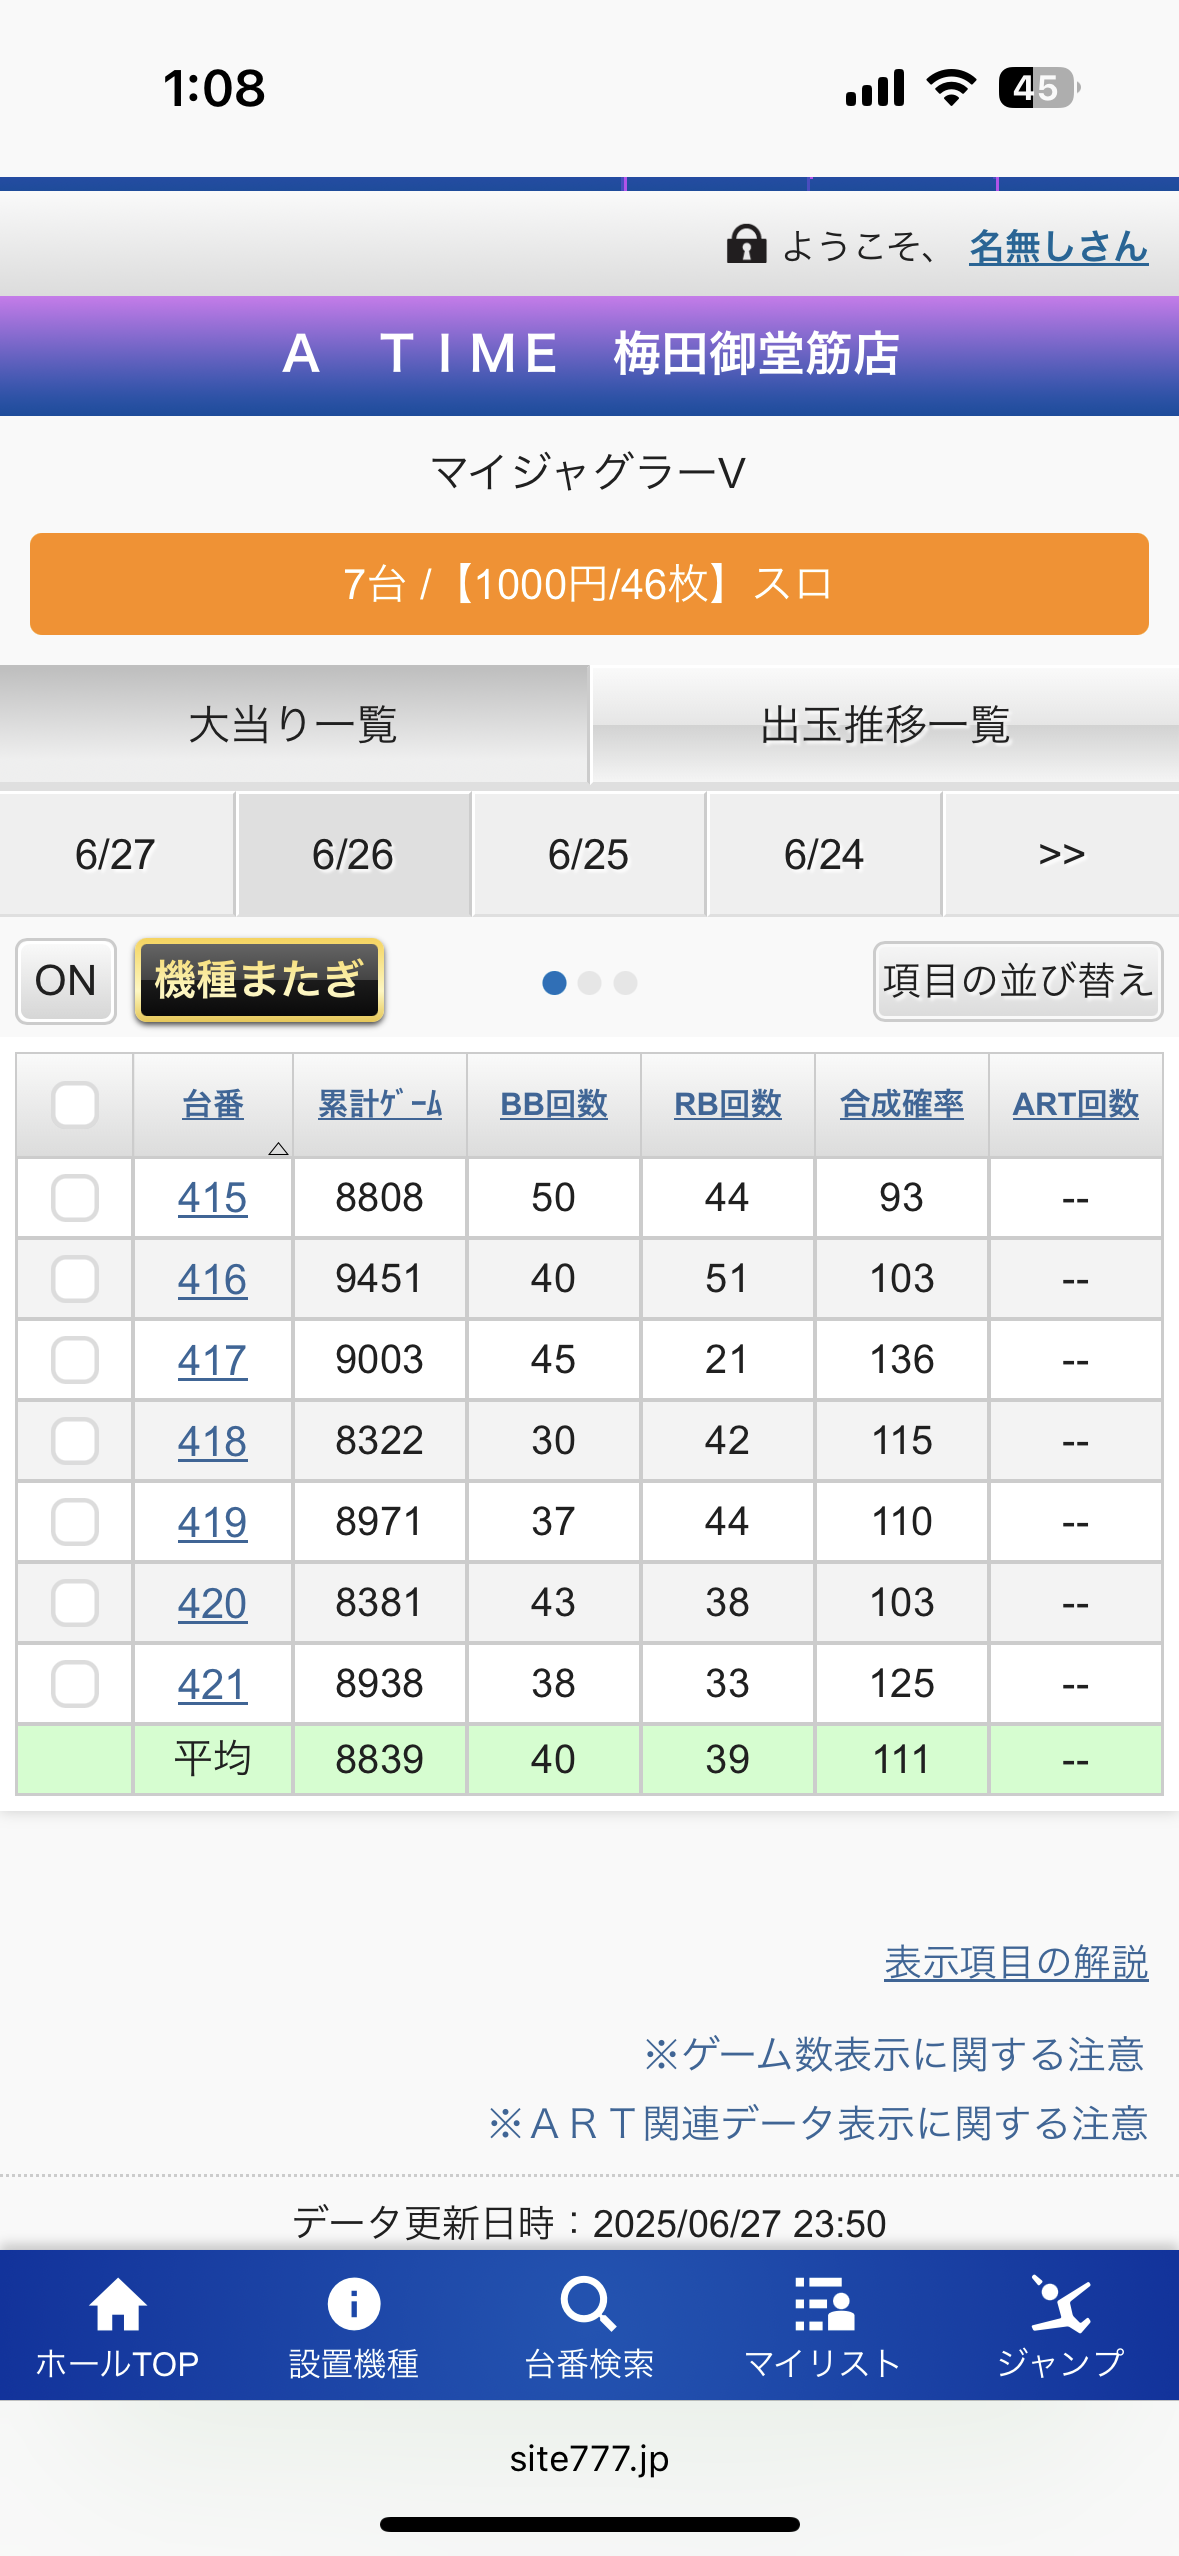Open machine 417 details link
1179x2556 pixels.
[212, 1360]
